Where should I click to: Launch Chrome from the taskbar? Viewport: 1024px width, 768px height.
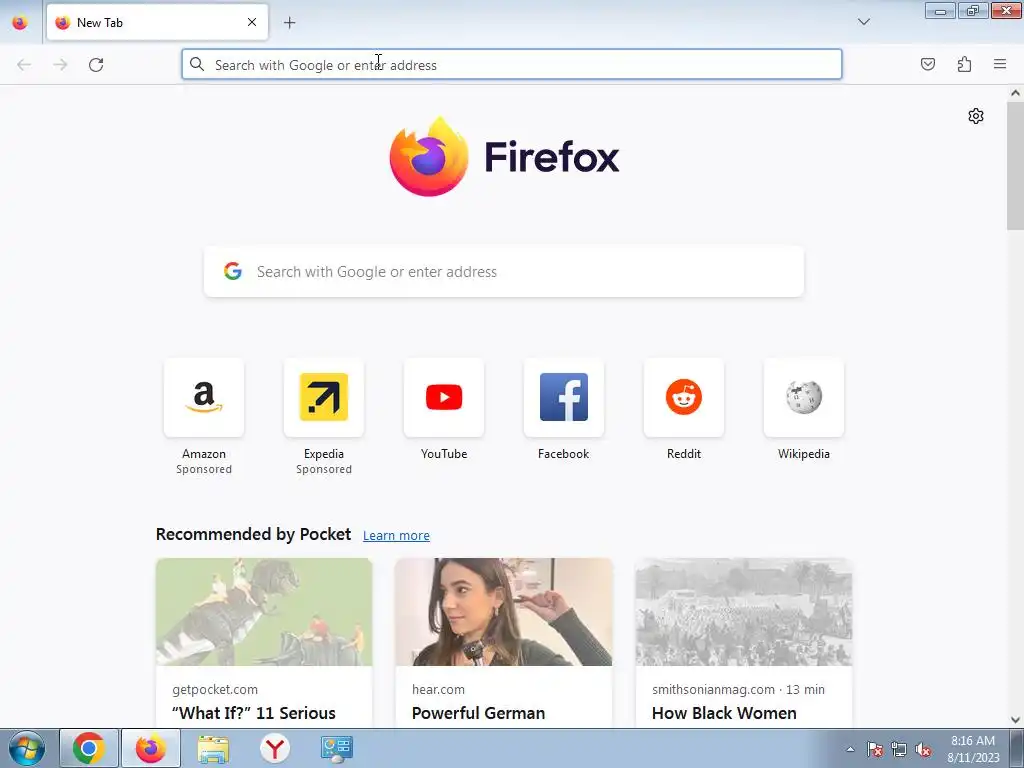click(89, 748)
